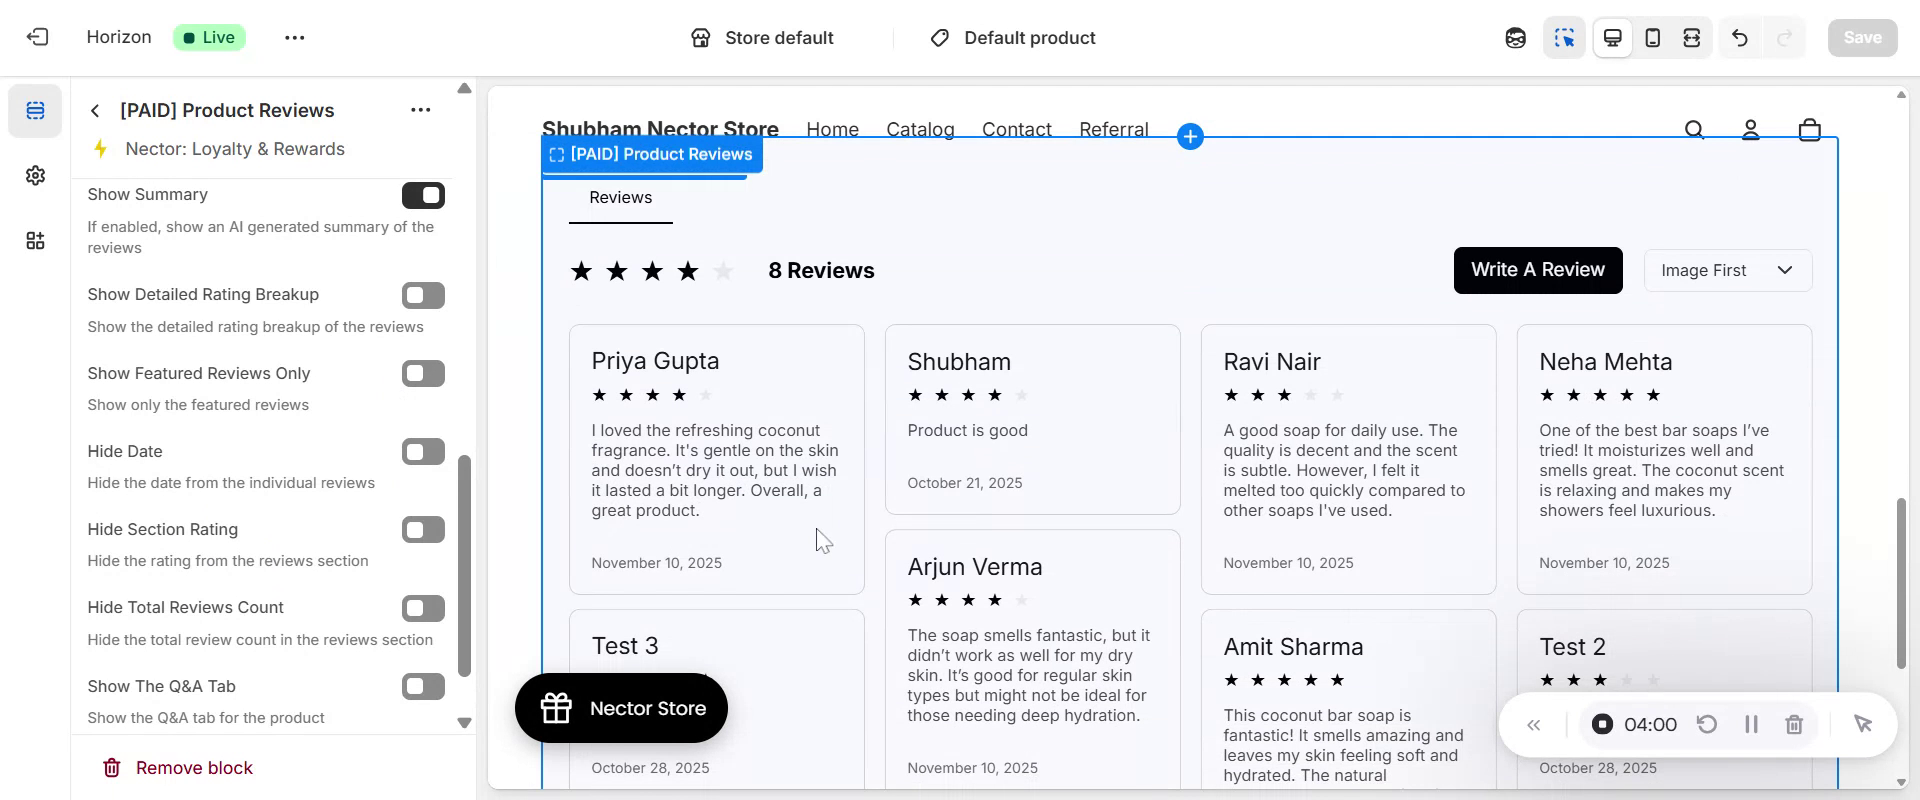
Task: Click the Horizon theme name
Action: click(119, 37)
